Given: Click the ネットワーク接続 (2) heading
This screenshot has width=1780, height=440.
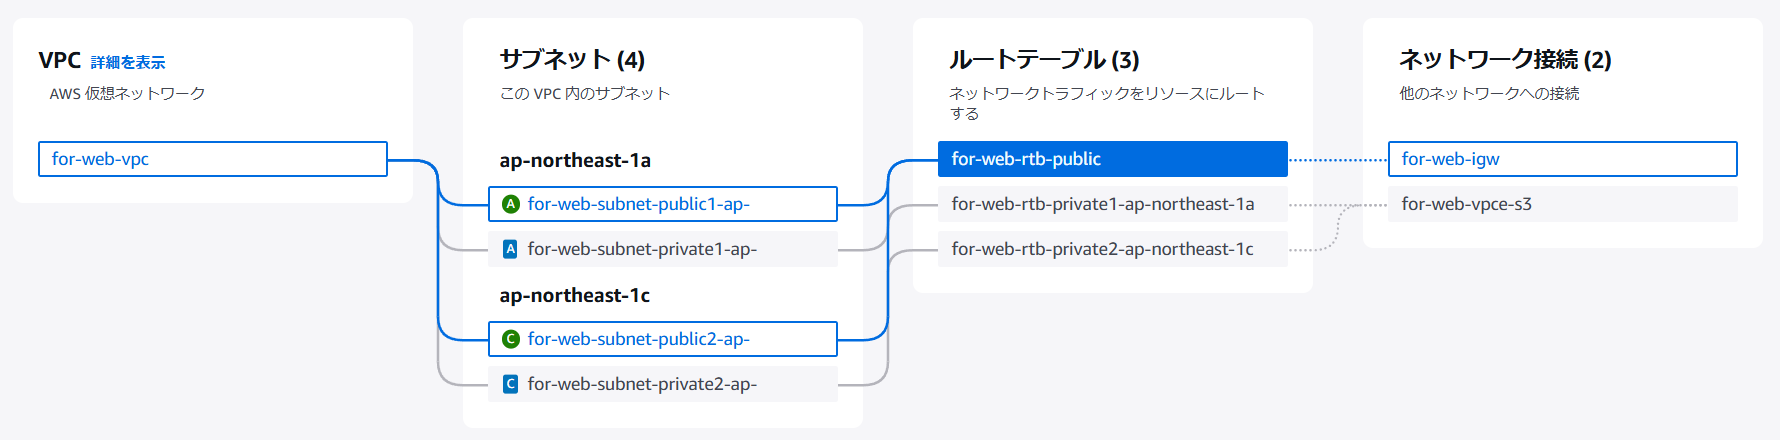Looking at the screenshot, I should click(x=1505, y=60).
